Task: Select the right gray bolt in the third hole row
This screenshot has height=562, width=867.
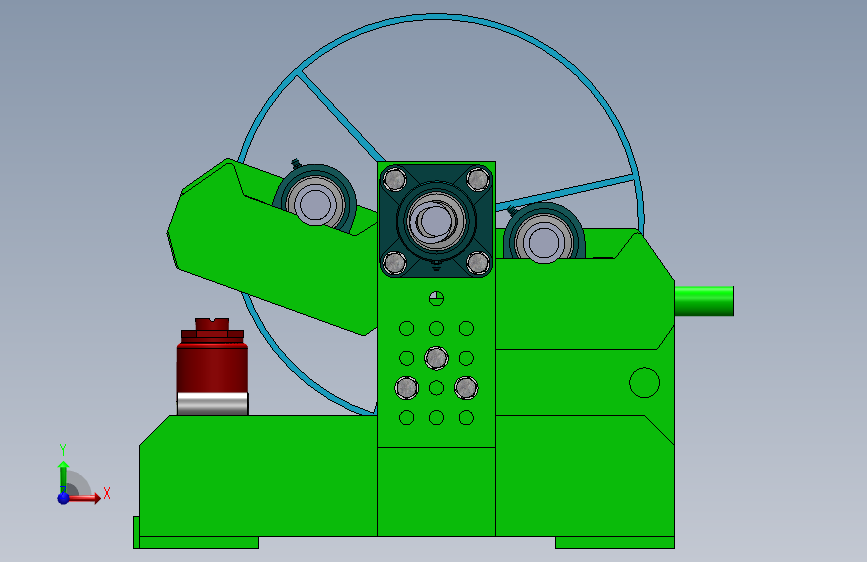Action: pyautogui.click(x=466, y=388)
